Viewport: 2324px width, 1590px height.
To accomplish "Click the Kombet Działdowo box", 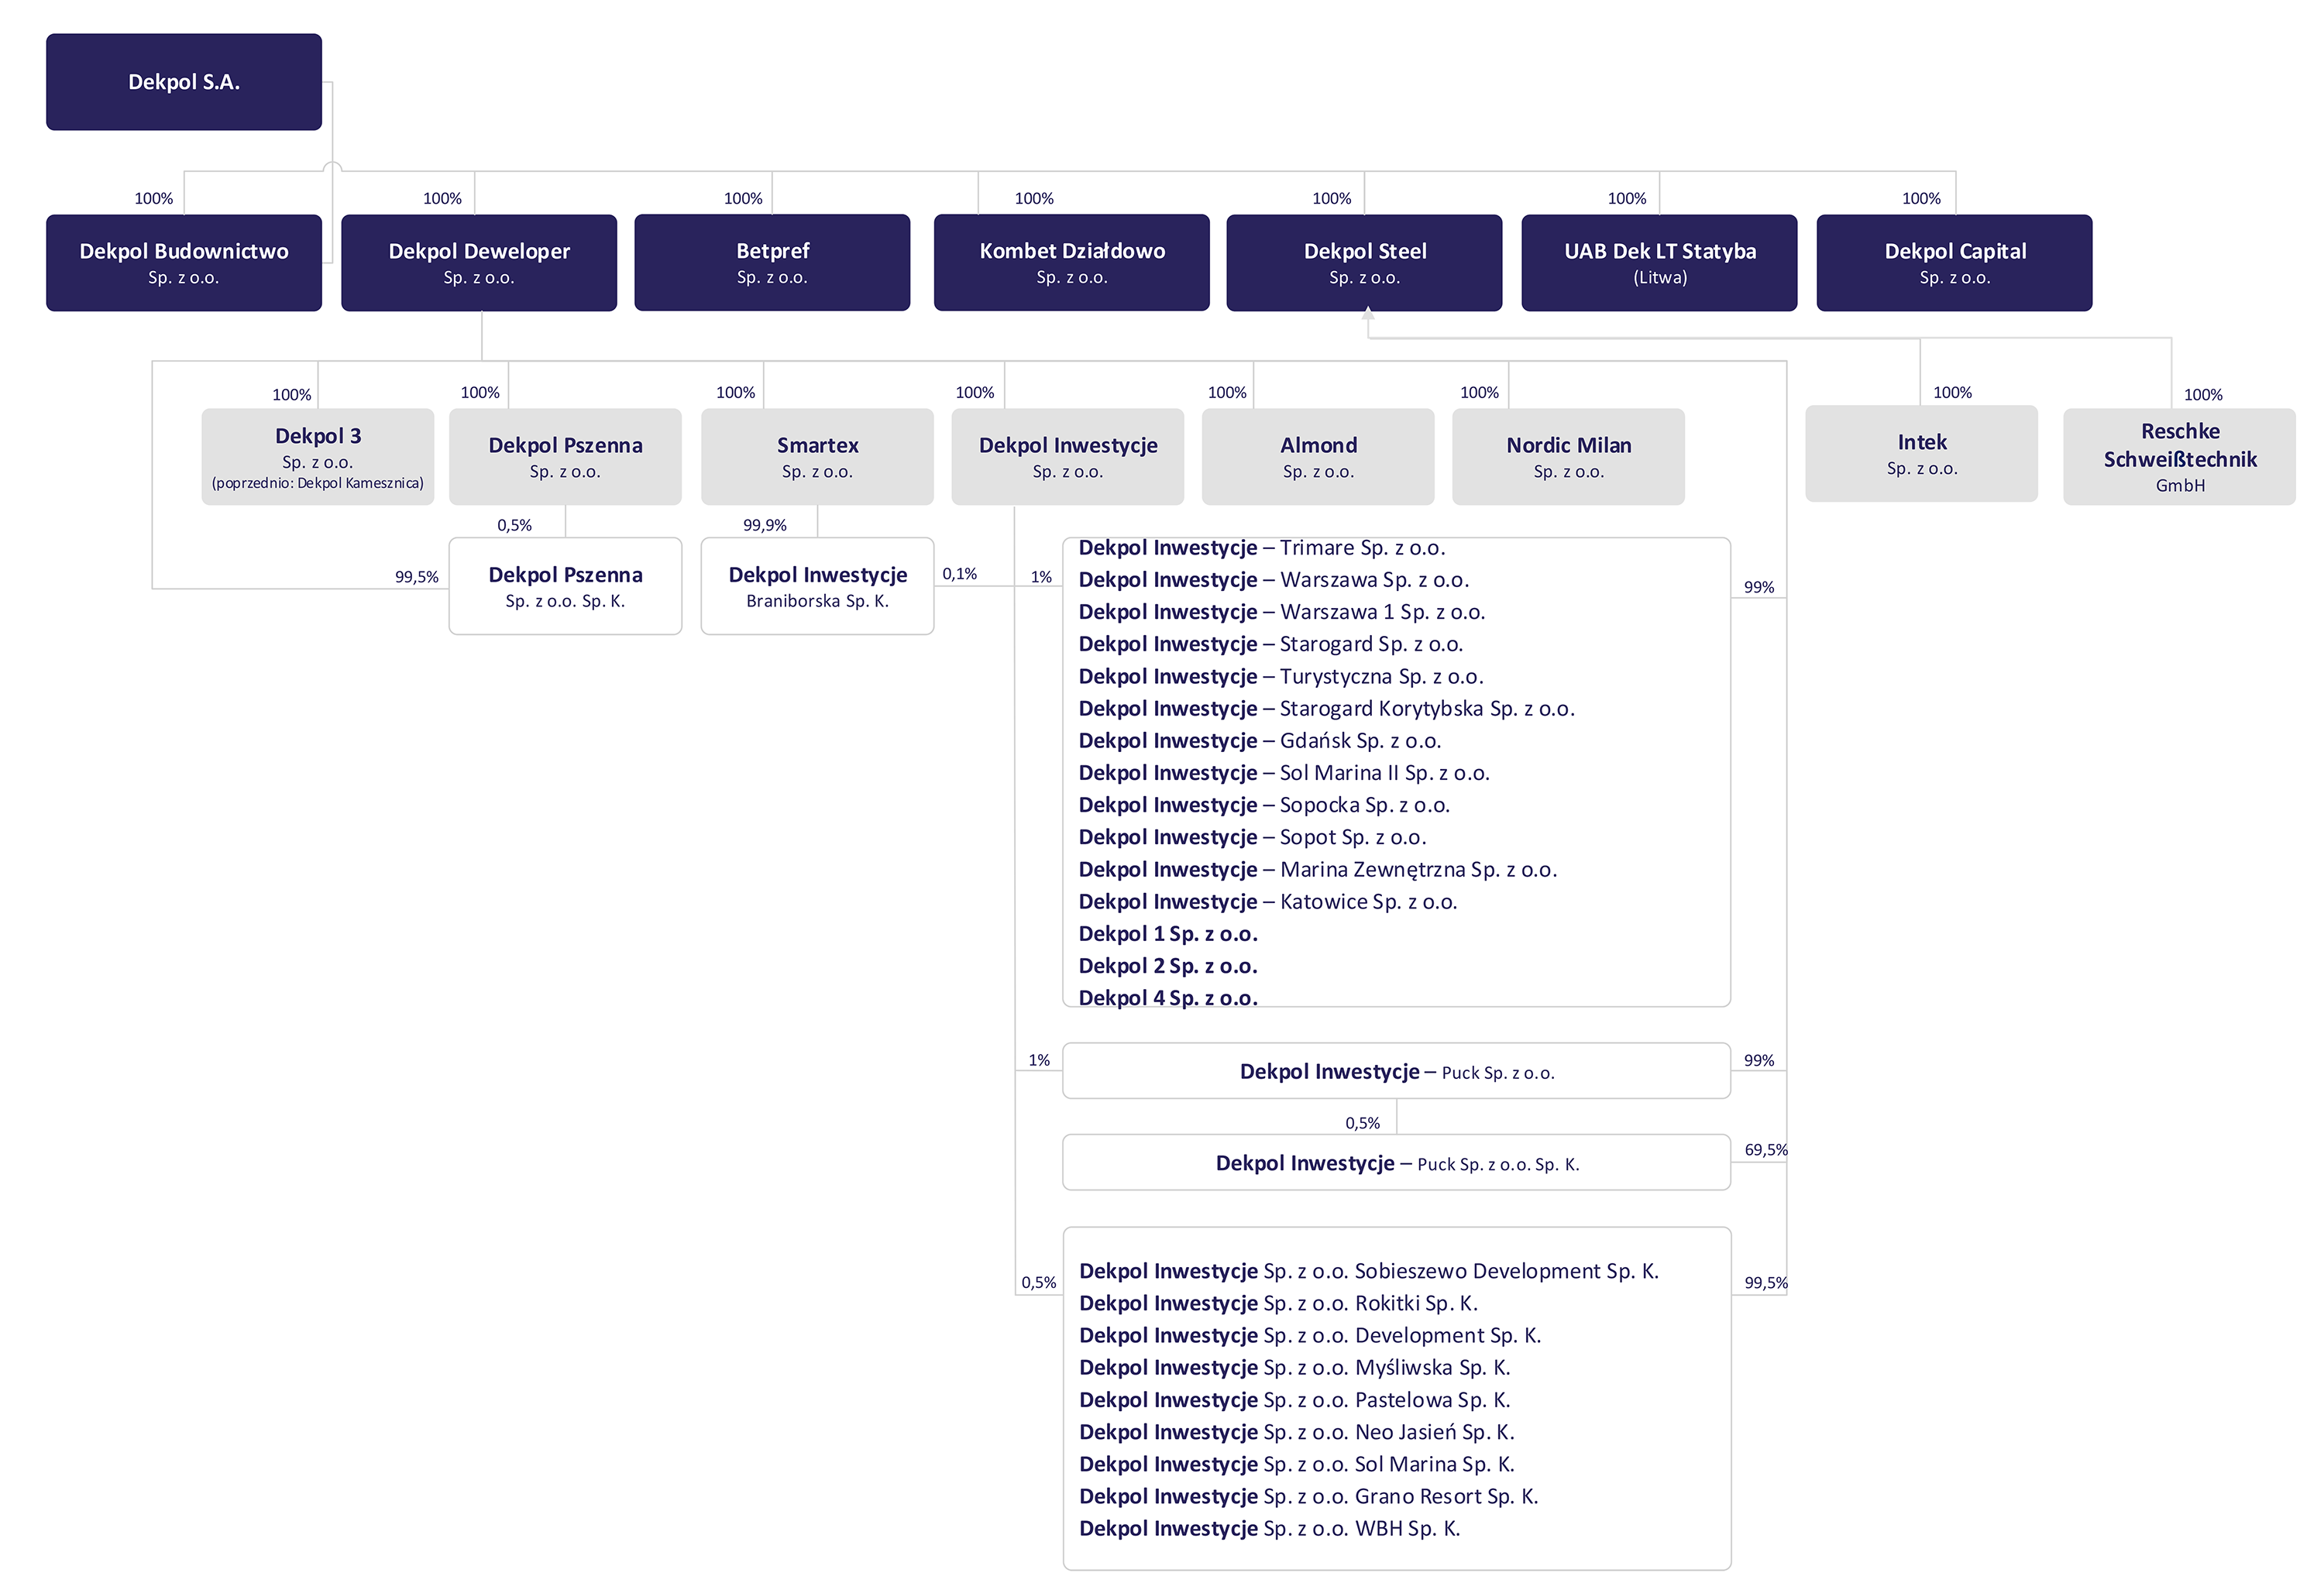I will click(x=1072, y=263).
